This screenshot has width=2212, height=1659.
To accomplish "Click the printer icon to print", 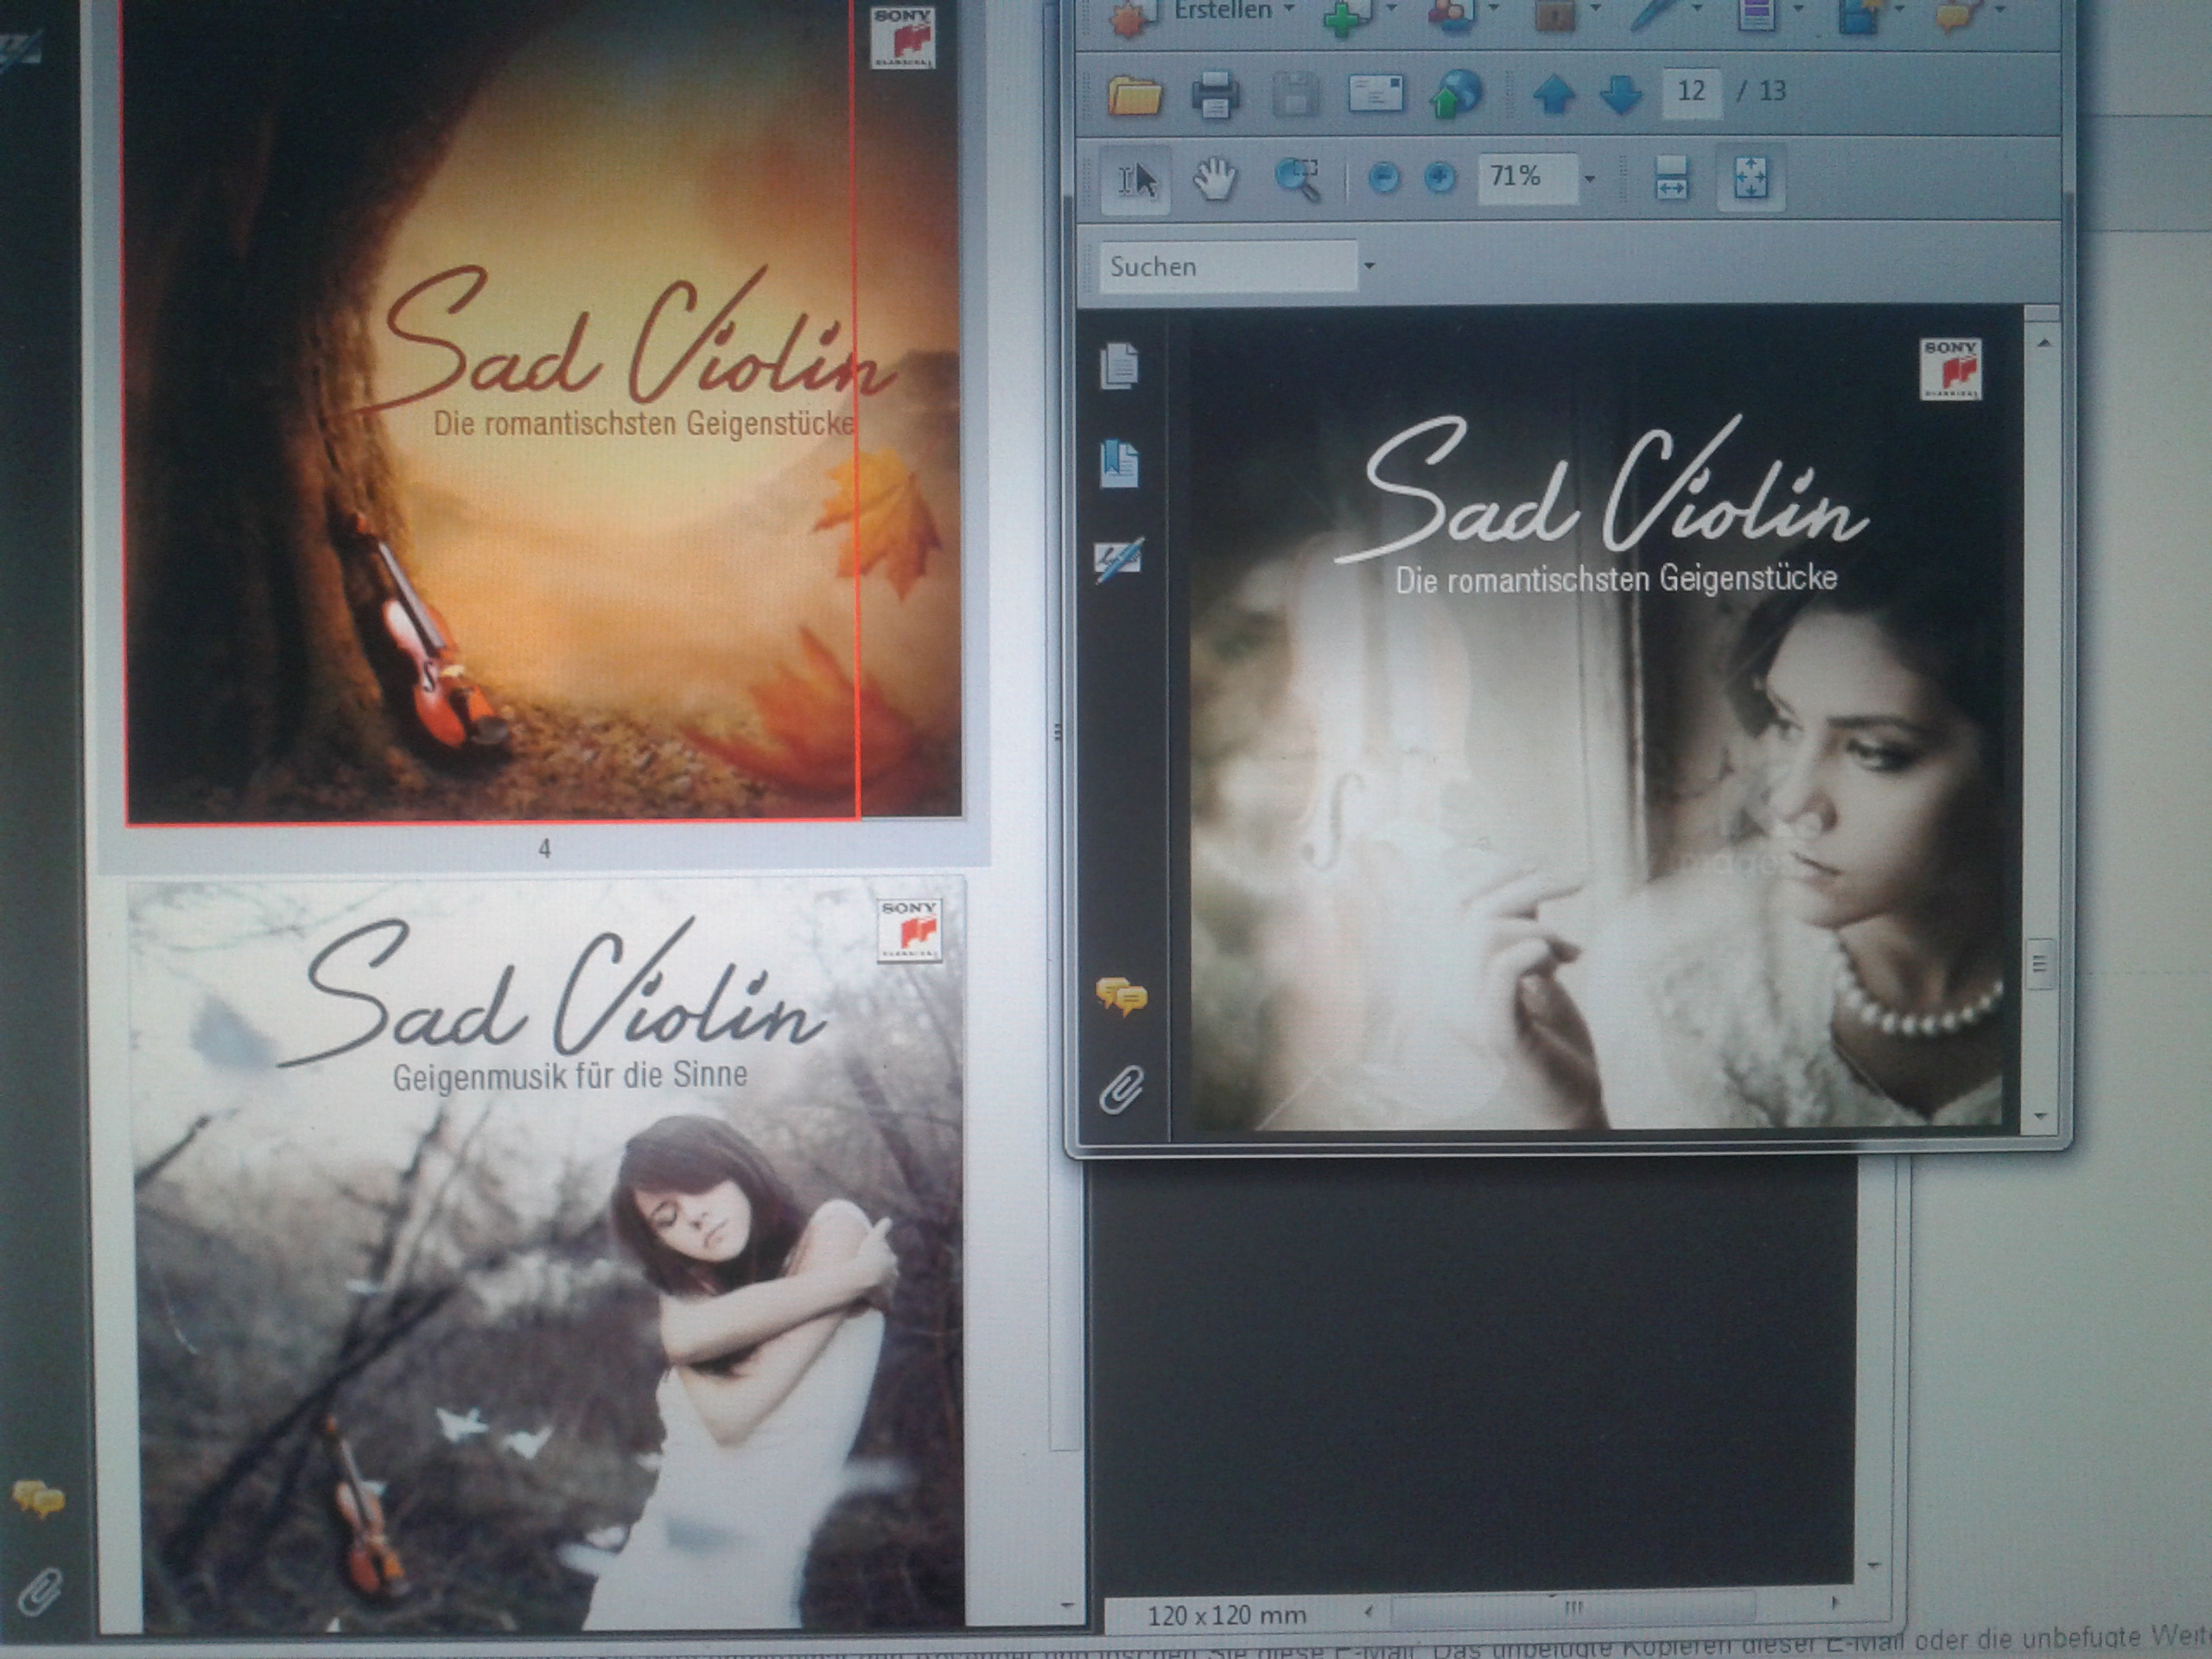I will [x=1215, y=95].
